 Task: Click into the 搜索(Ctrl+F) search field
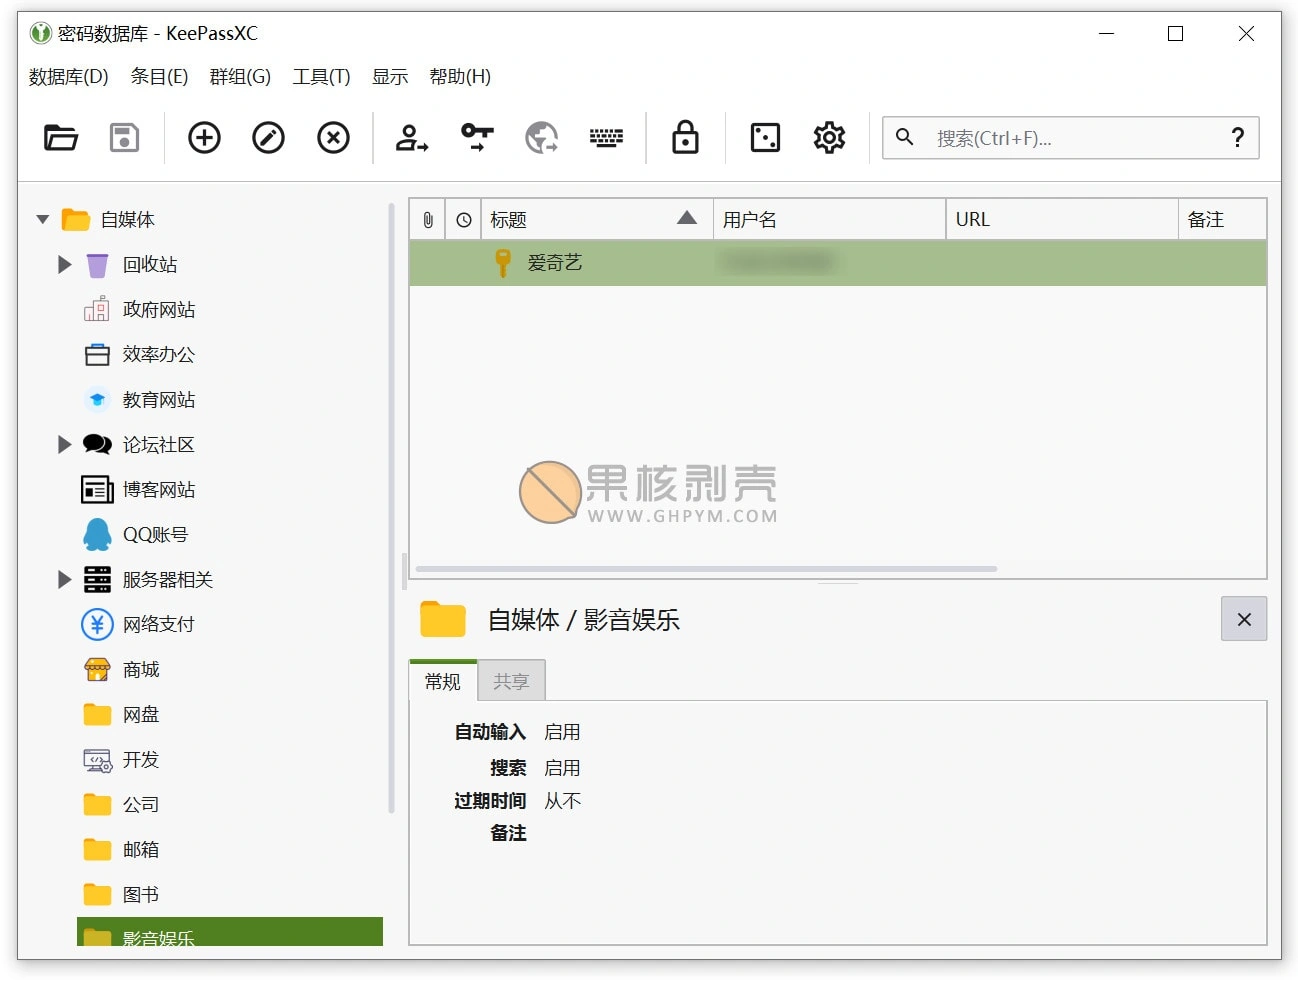pyautogui.click(x=1070, y=138)
